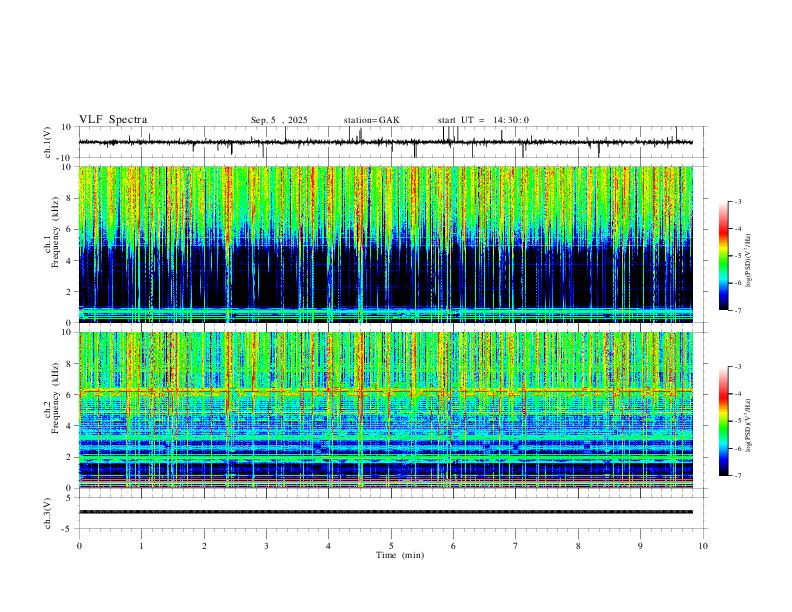Click the upper colorbar beside the ch.1 spectrogram
The width and height of the screenshot is (792, 612).
724,256
